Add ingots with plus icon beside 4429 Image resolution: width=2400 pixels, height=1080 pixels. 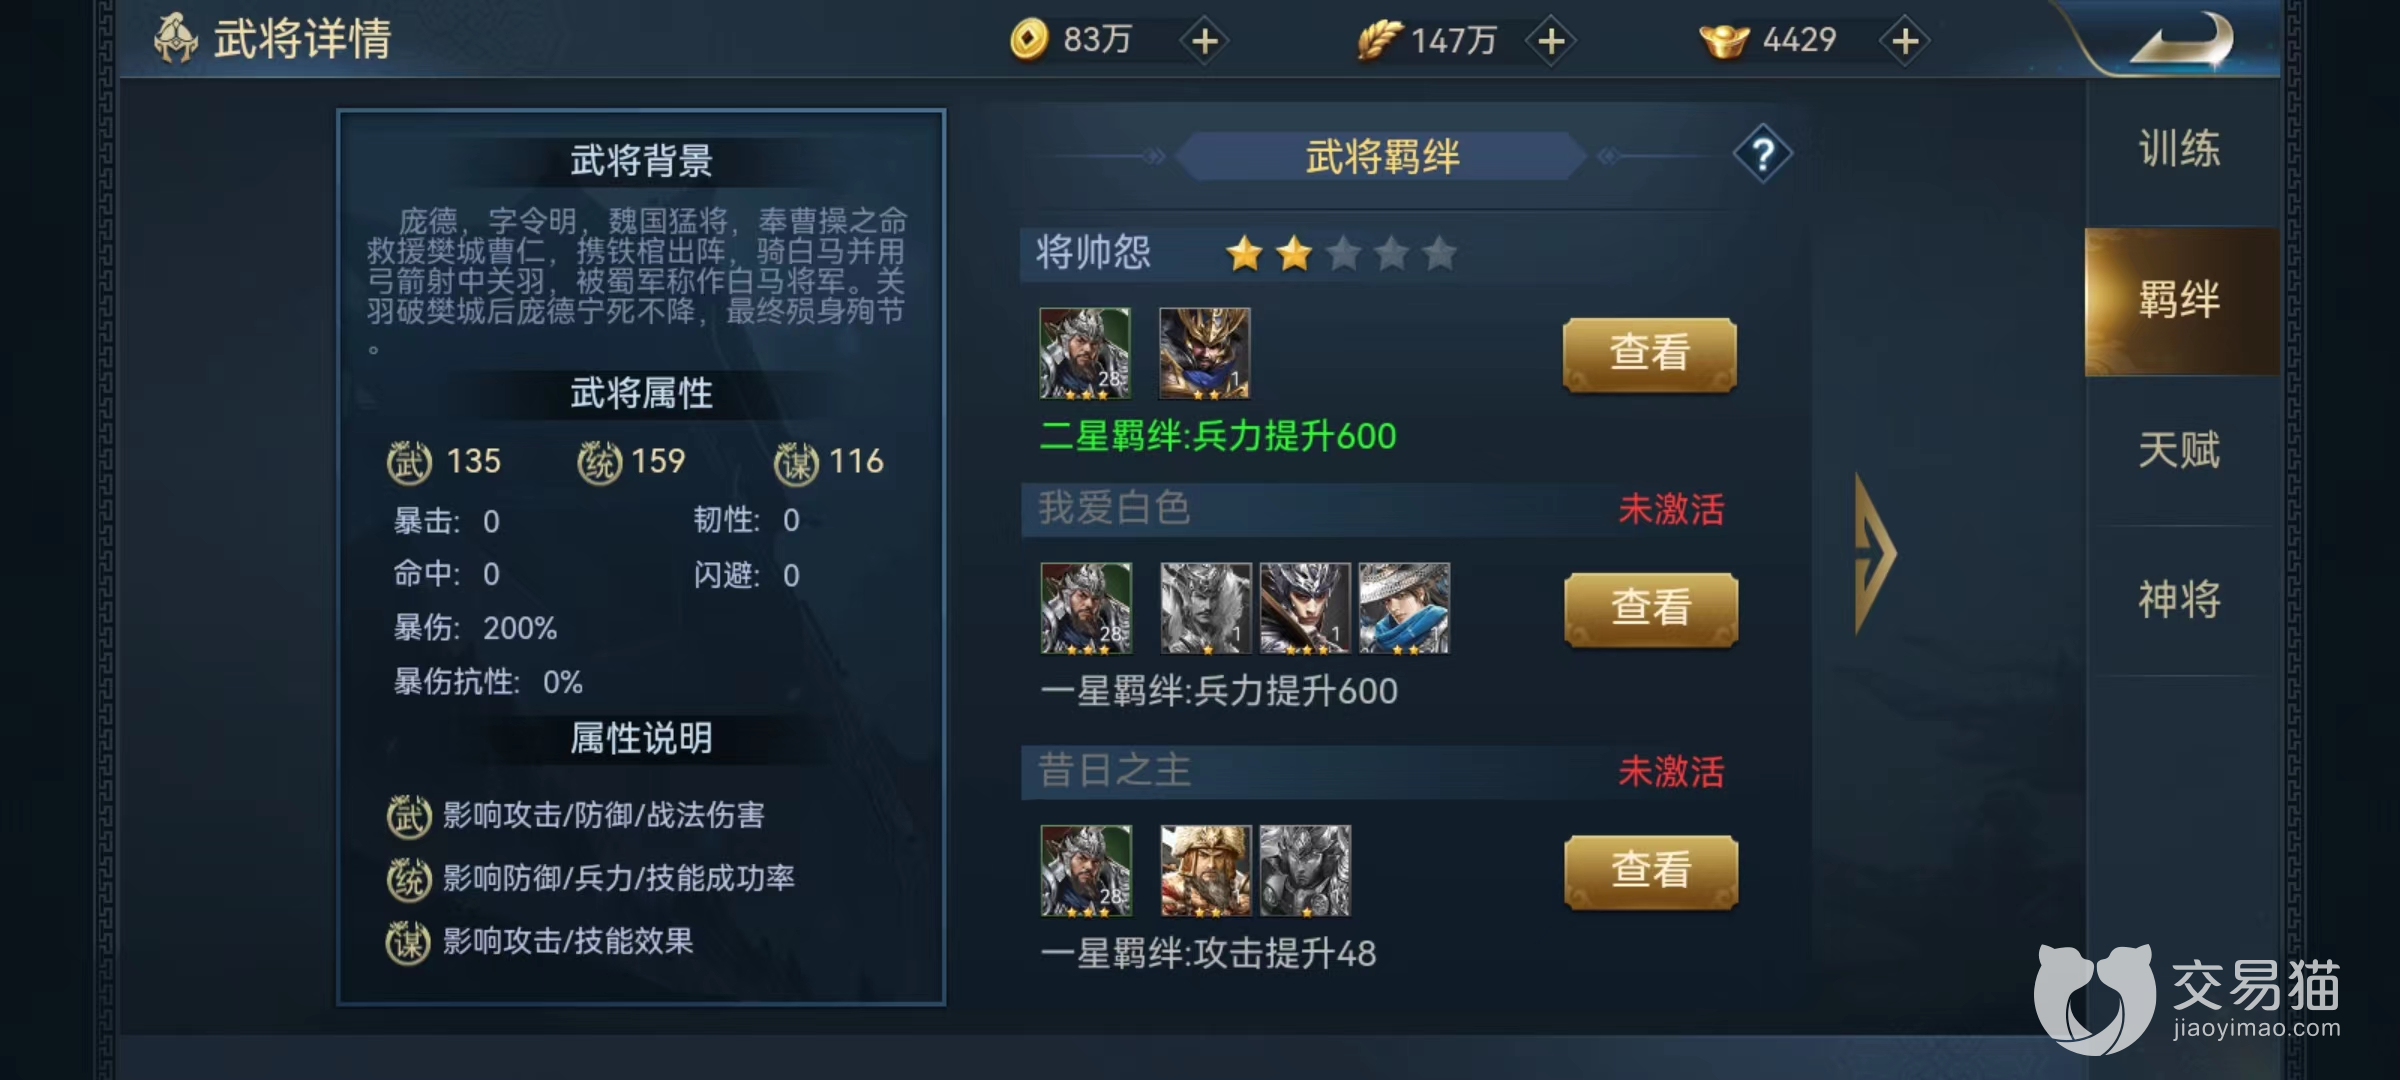pos(1905,41)
